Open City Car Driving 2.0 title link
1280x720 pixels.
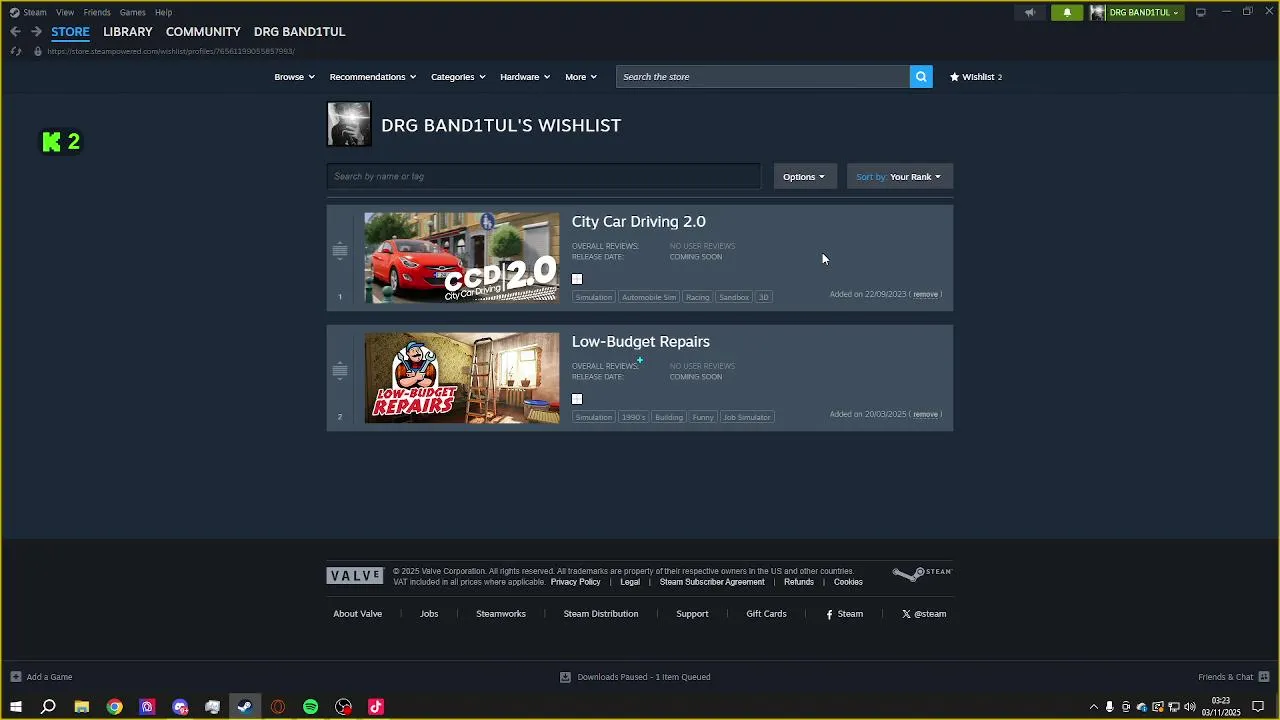coord(639,222)
